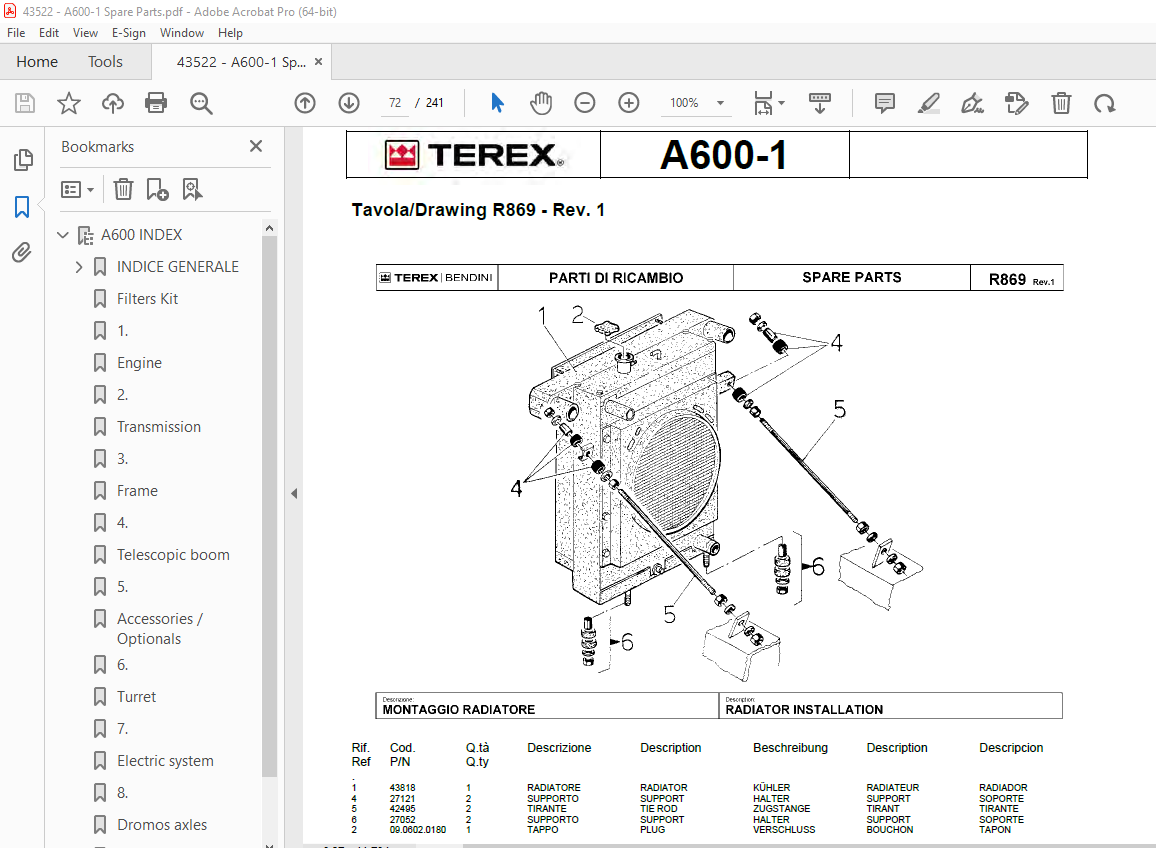Select the Turret bookmark

136,697
